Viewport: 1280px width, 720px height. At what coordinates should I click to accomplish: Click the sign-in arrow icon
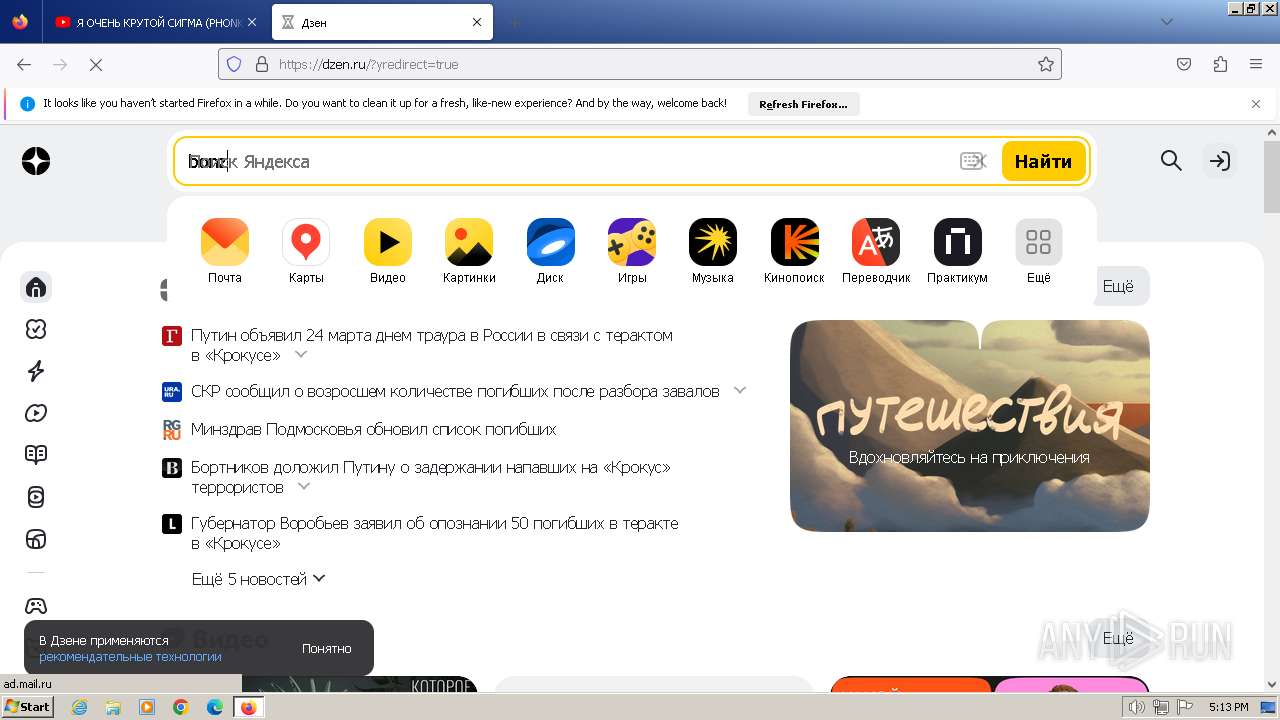(1219, 161)
